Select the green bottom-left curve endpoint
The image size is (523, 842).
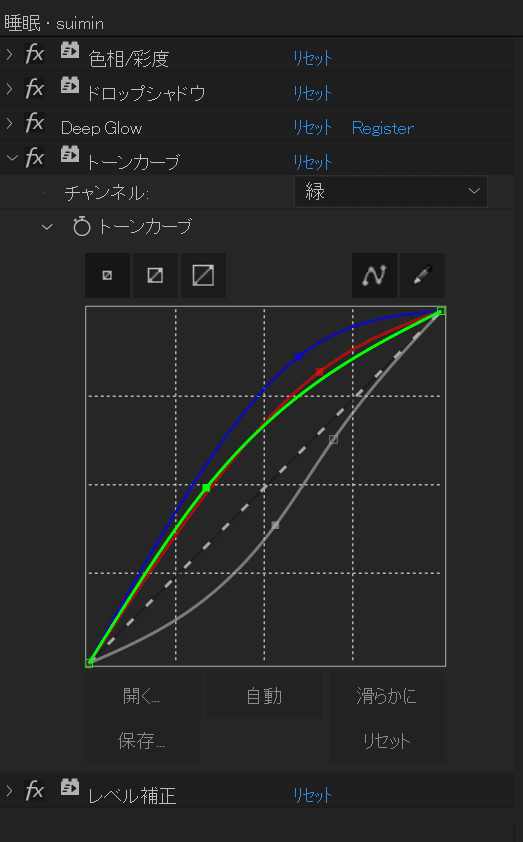coord(89,663)
